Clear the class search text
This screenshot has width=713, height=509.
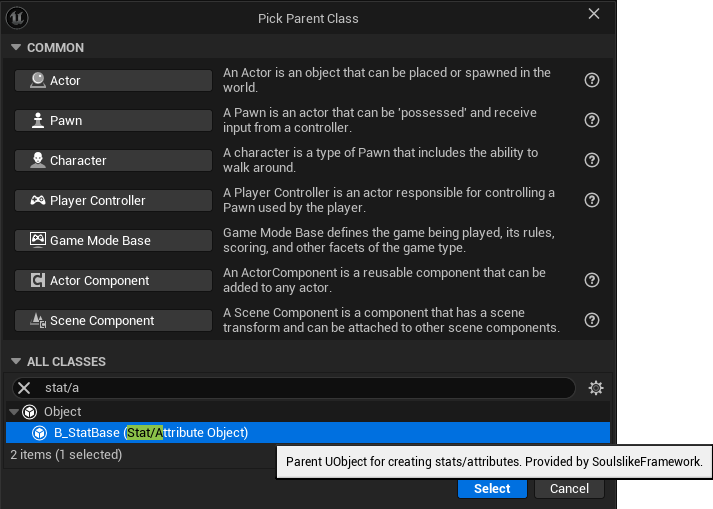pos(24,388)
